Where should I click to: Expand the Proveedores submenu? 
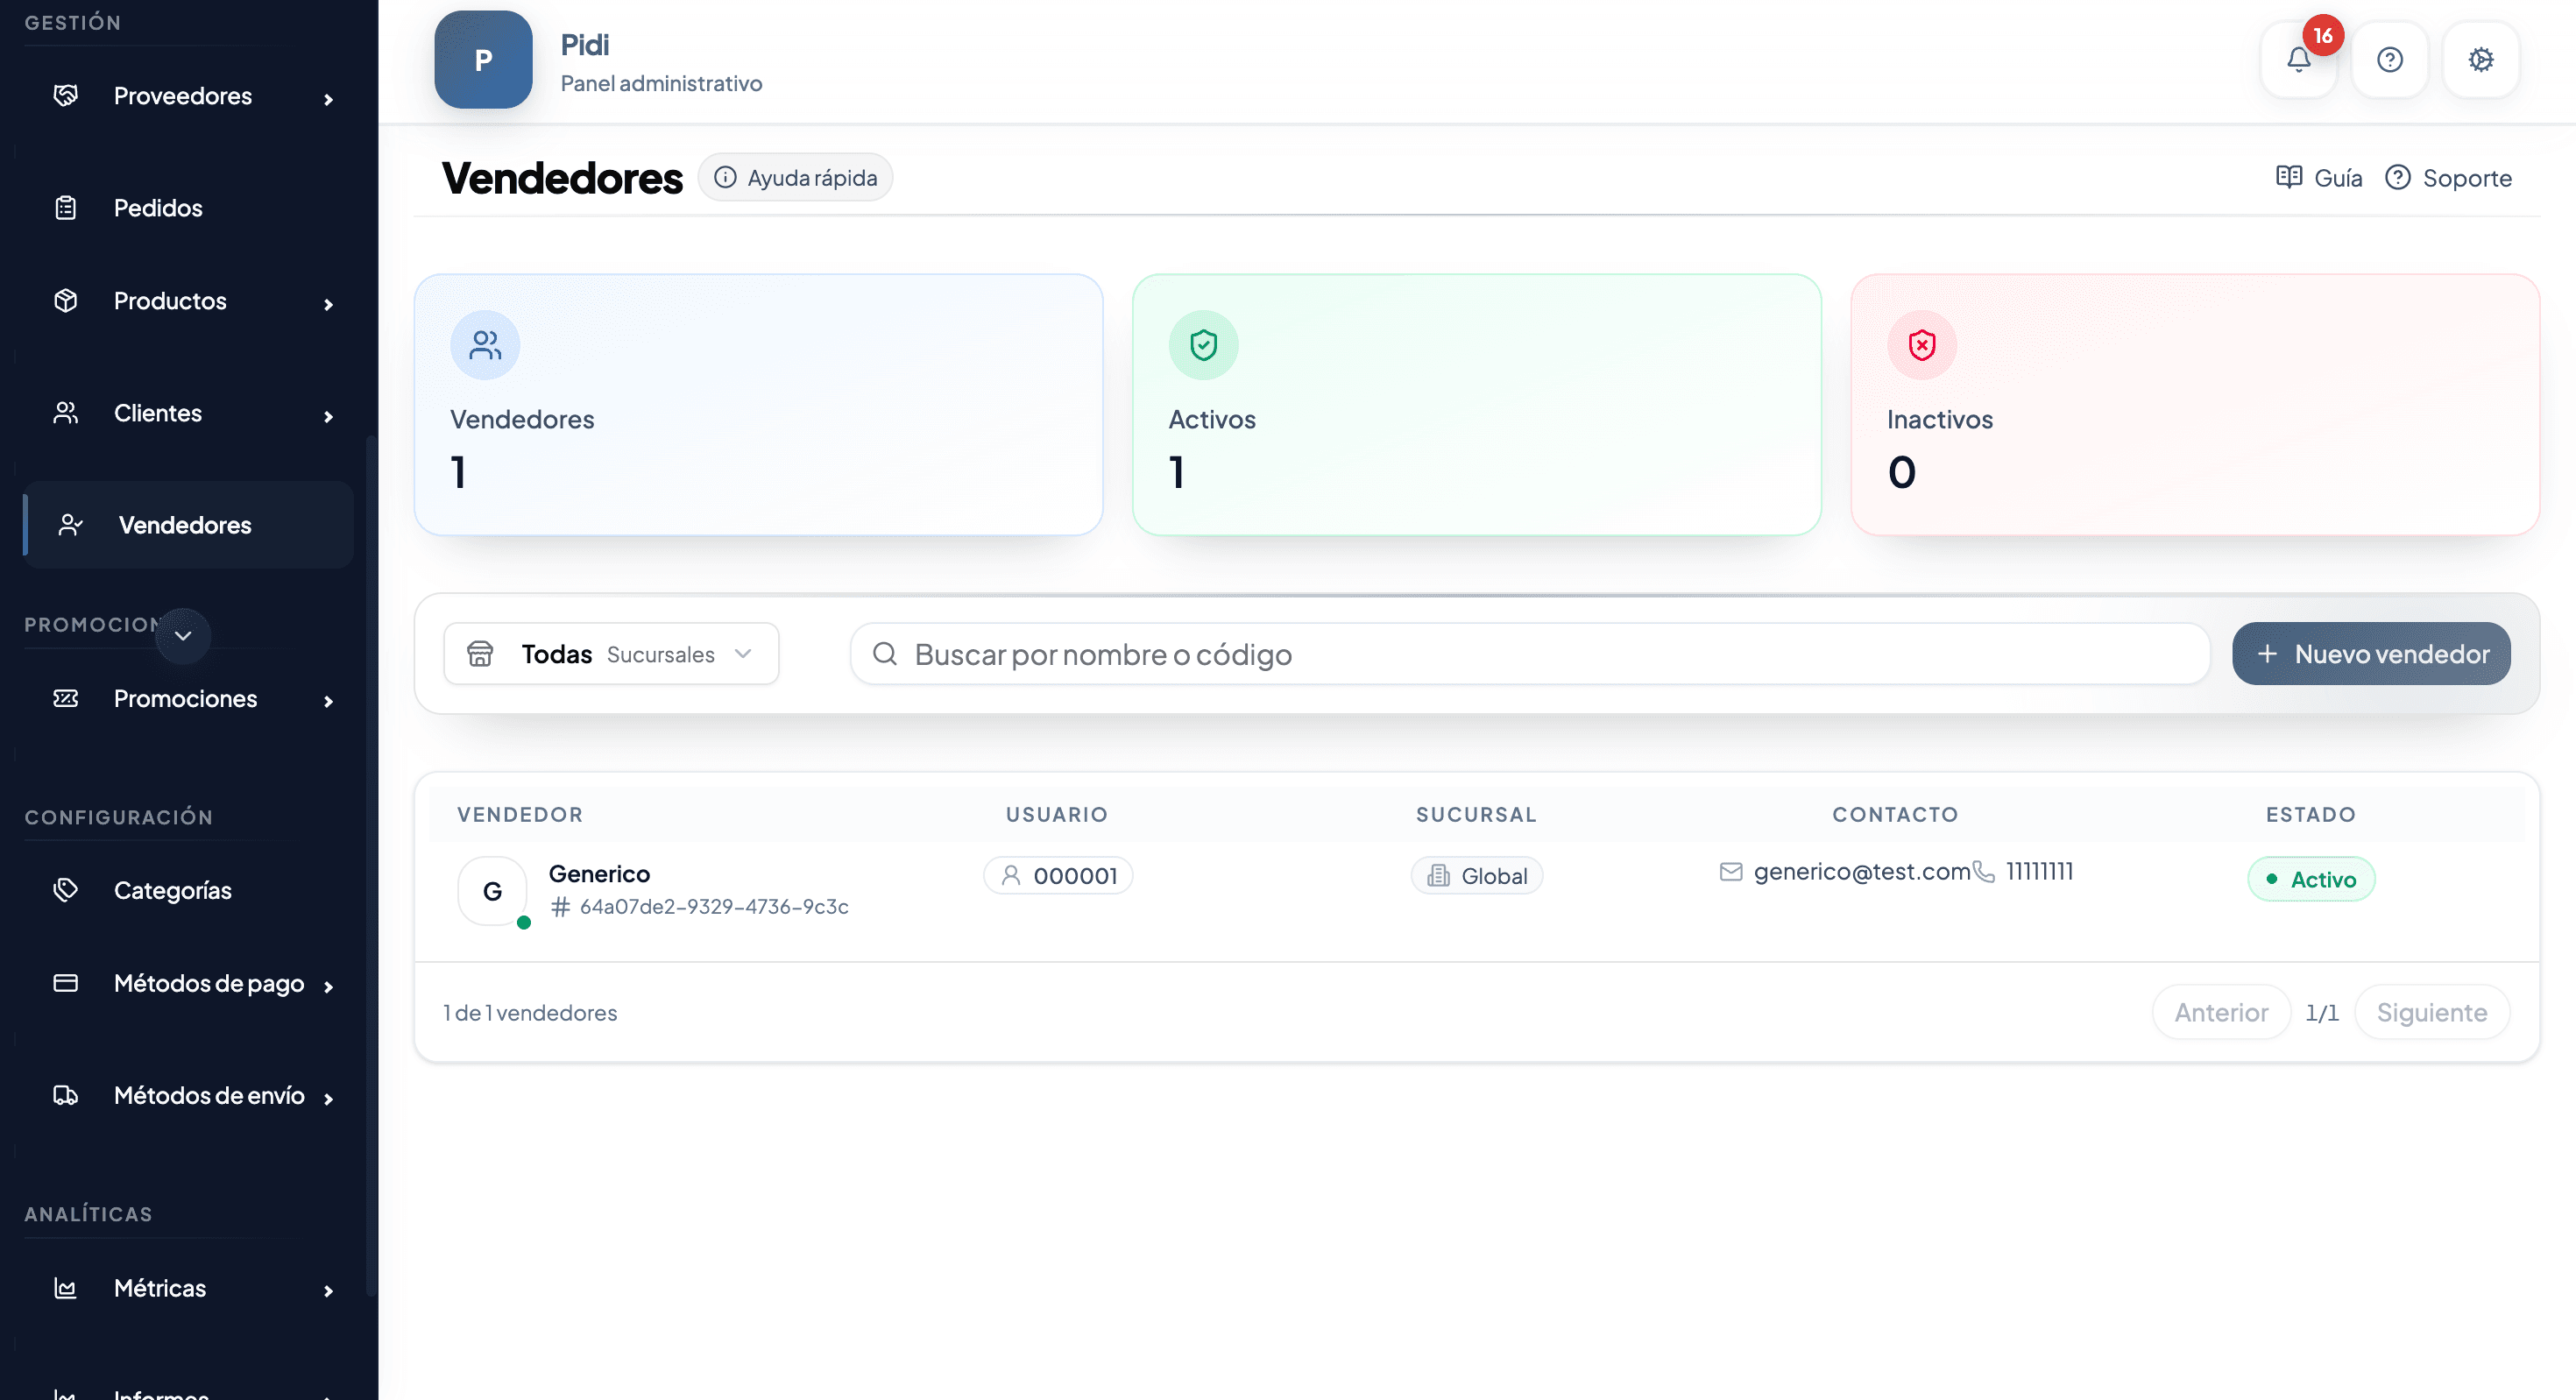328,98
